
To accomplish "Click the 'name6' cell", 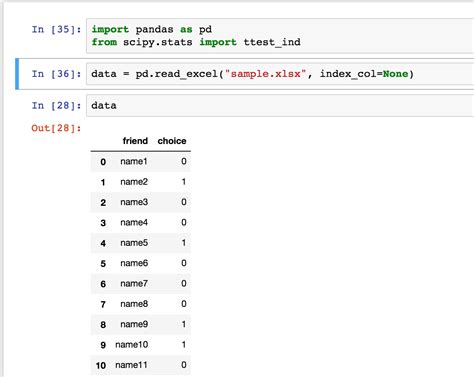I will point(134,263).
